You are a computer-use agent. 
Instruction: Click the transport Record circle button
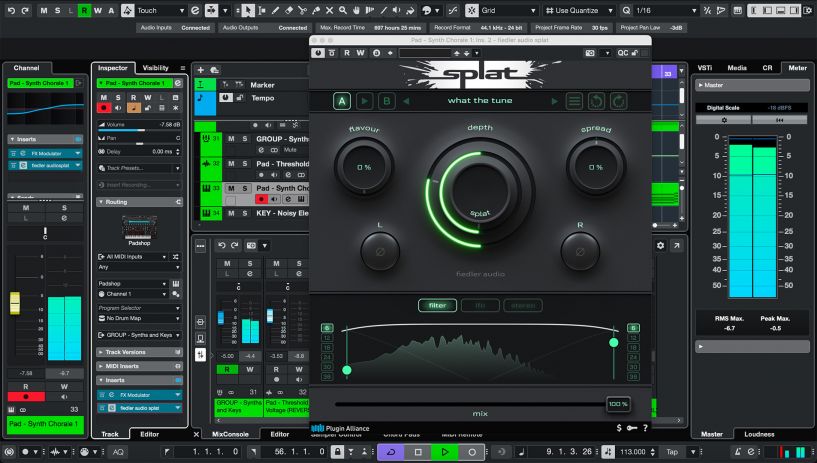[x=472, y=452]
